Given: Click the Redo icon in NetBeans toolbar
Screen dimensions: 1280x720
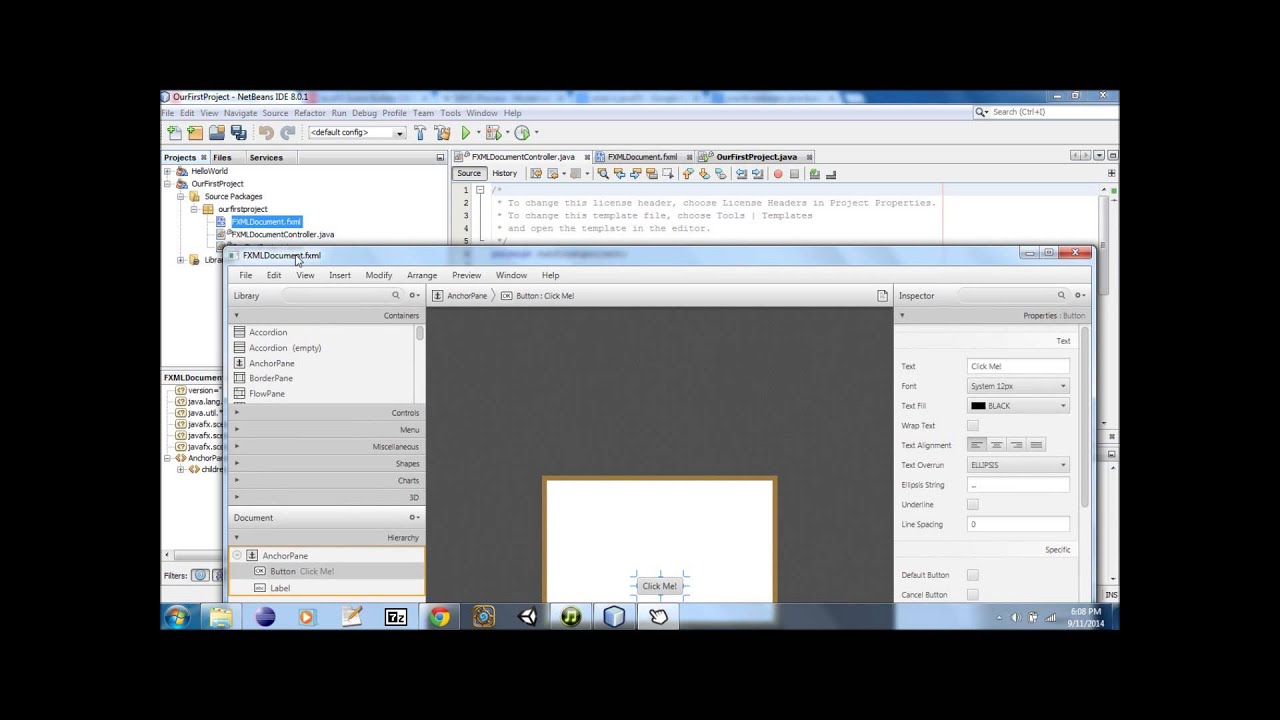Looking at the screenshot, I should pos(287,132).
